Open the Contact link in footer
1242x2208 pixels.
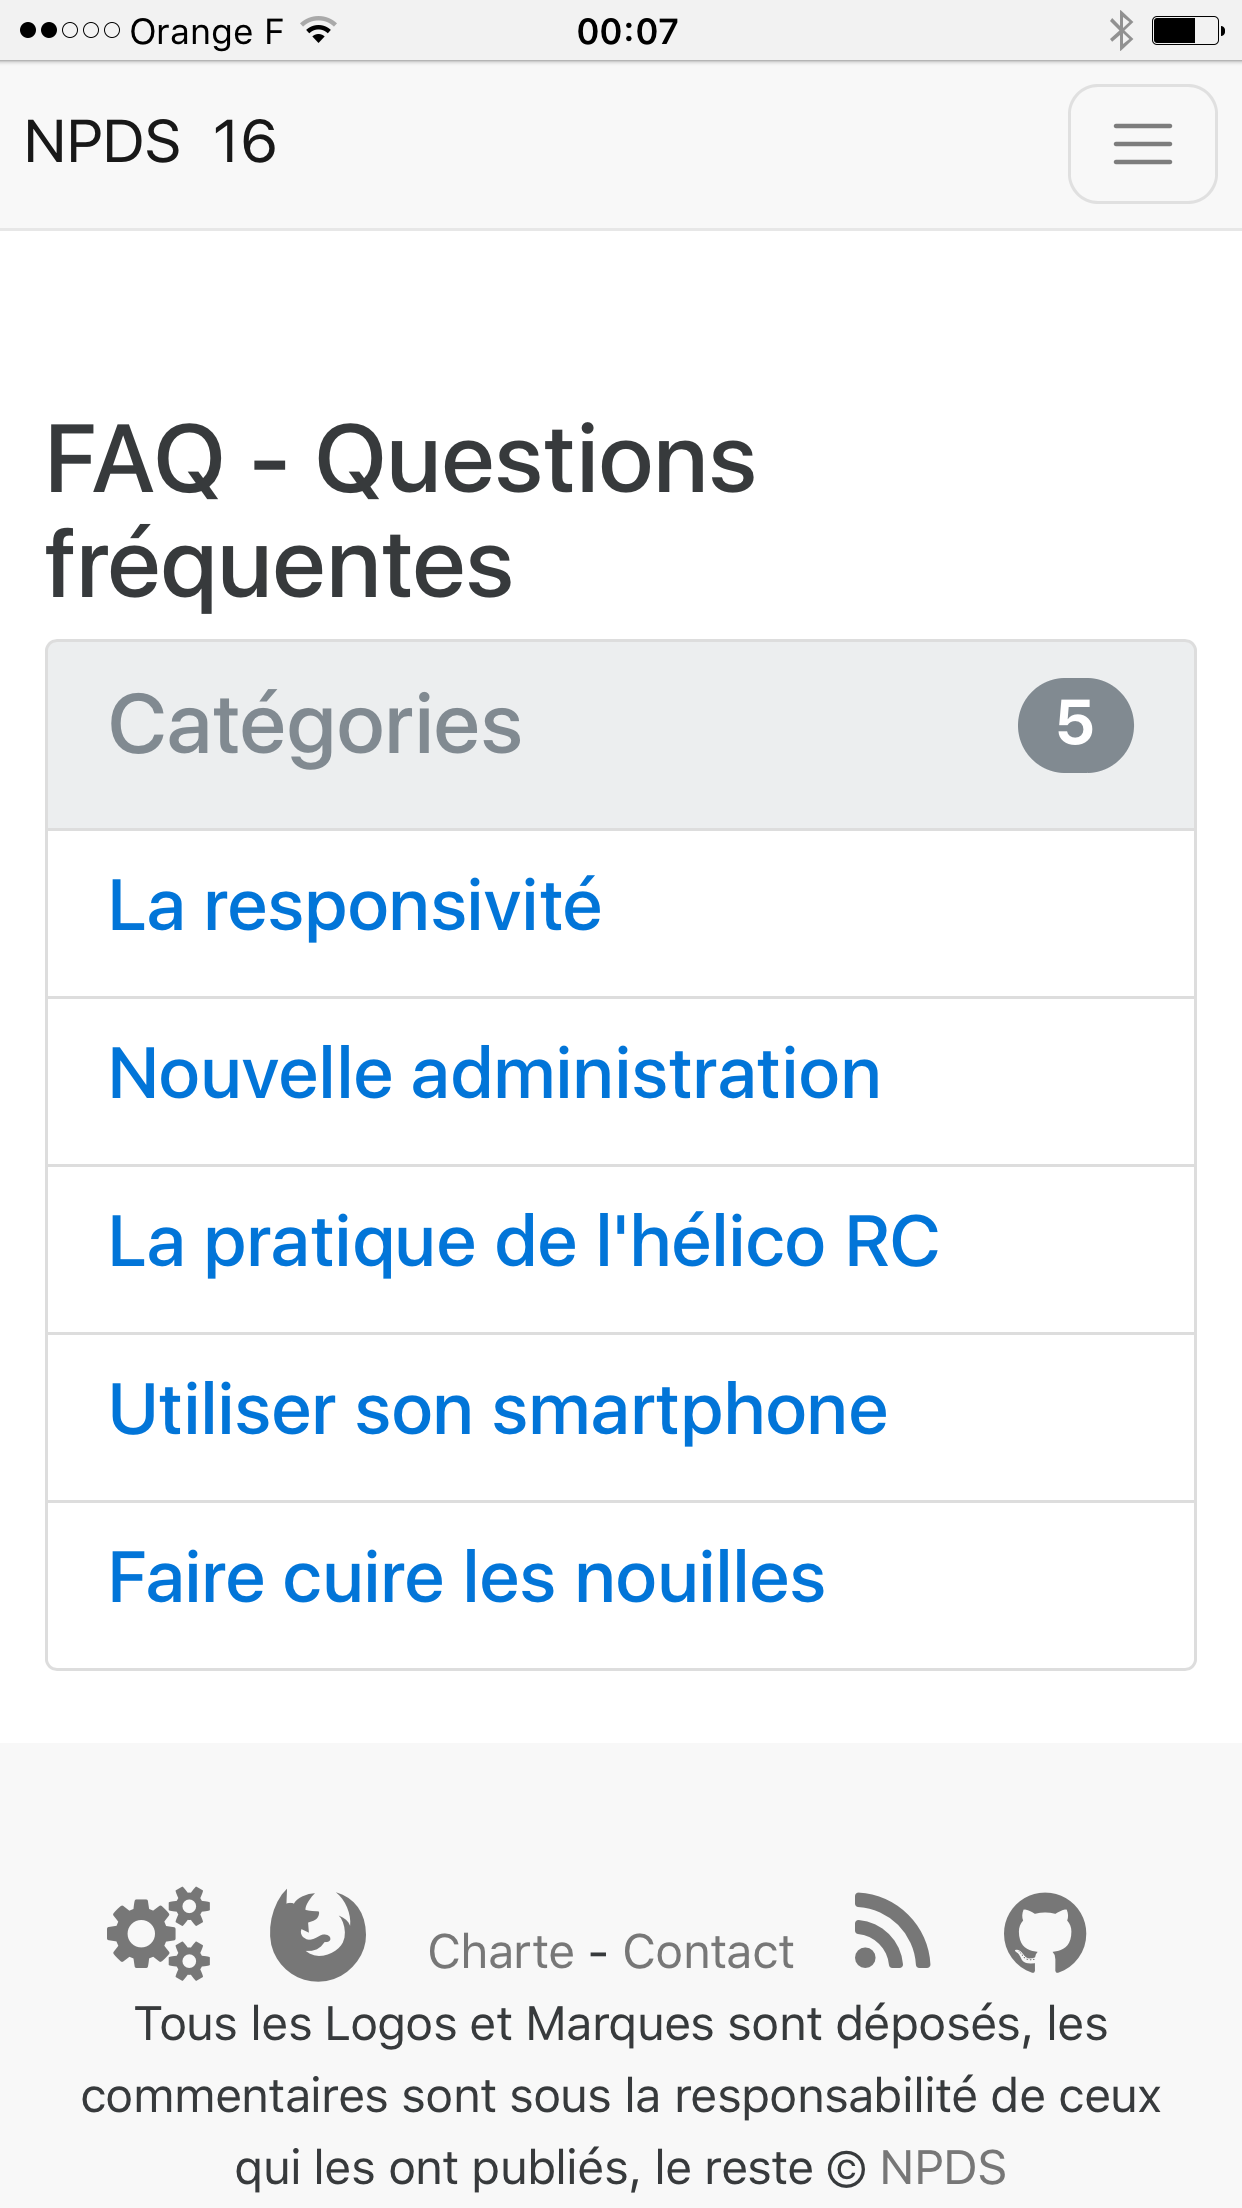pyautogui.click(x=708, y=1951)
